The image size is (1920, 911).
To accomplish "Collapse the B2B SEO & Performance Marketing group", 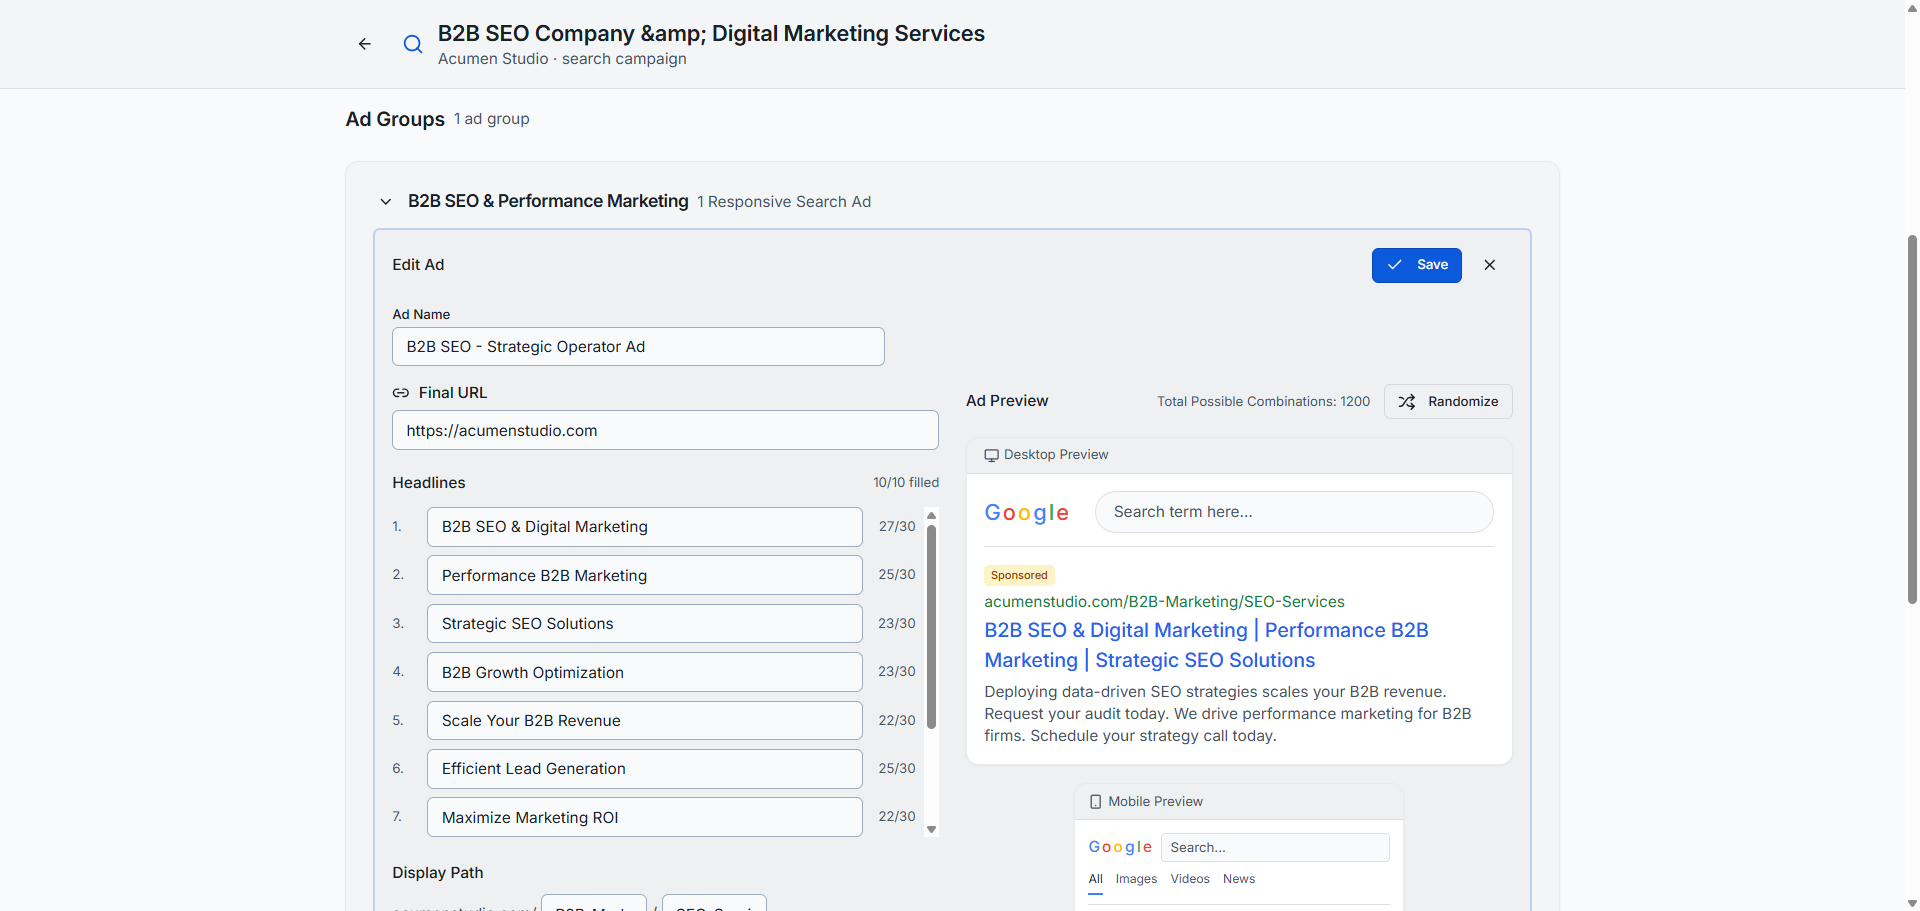I will pos(386,202).
